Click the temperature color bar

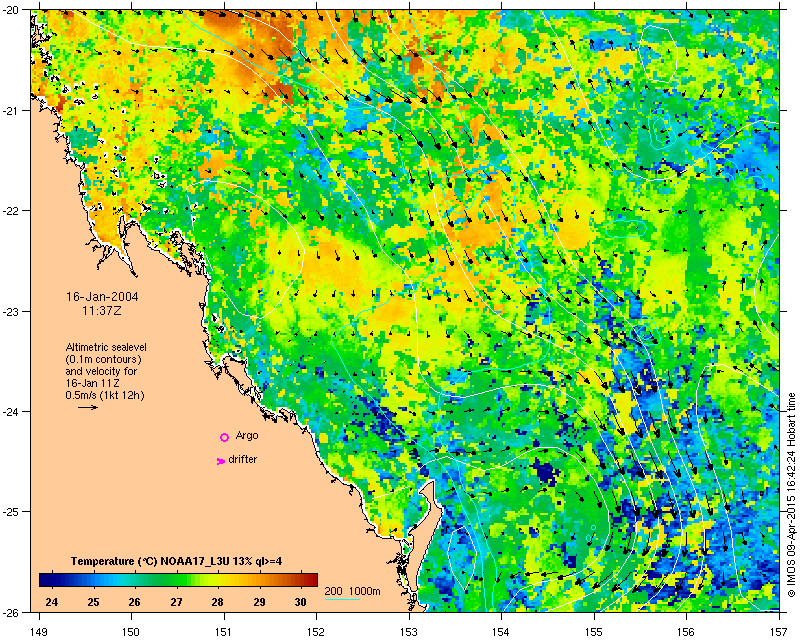(x=178, y=580)
